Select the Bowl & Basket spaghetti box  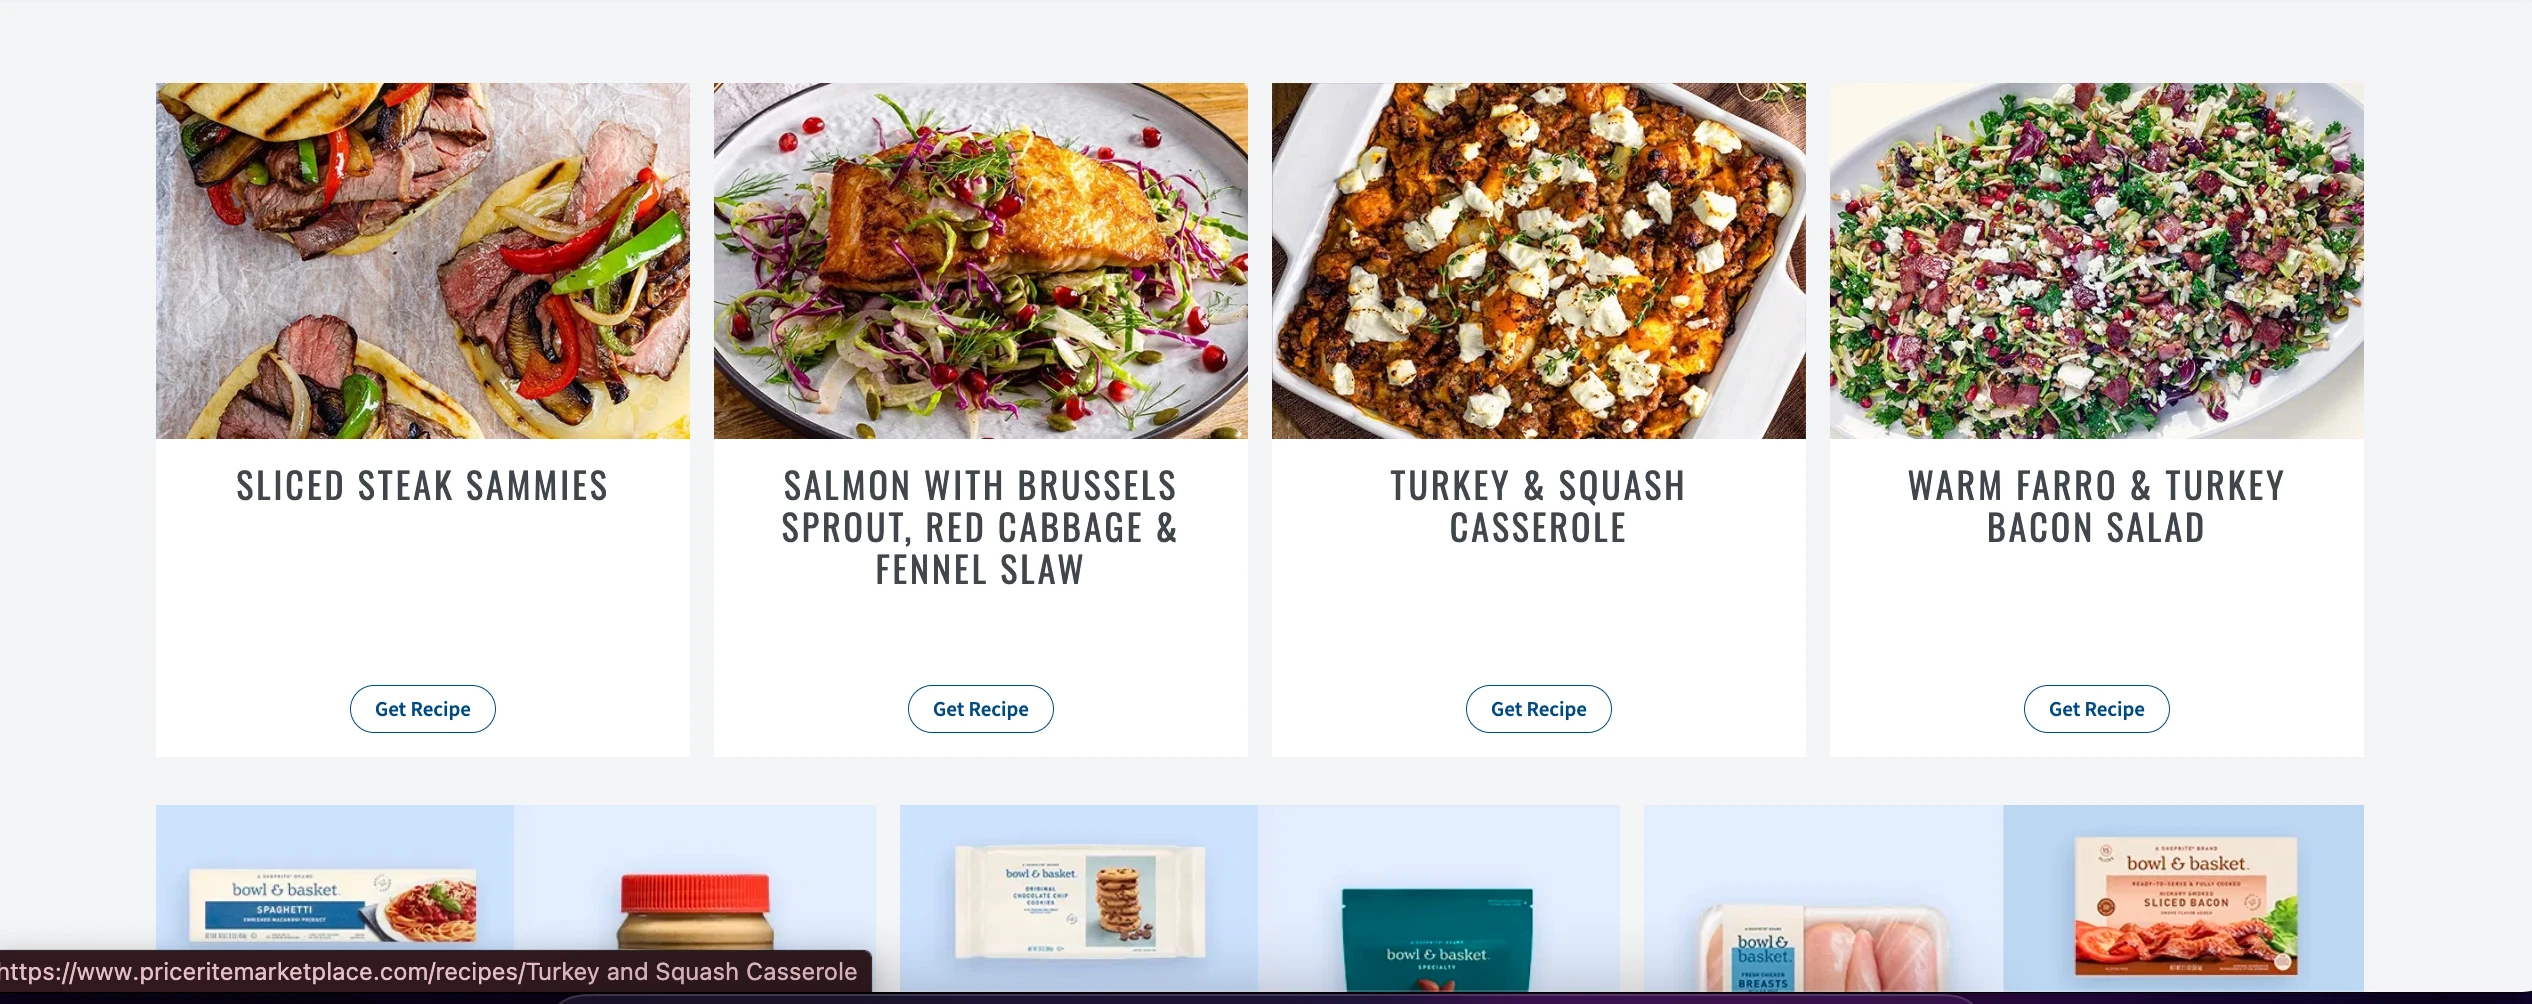tap(333, 905)
